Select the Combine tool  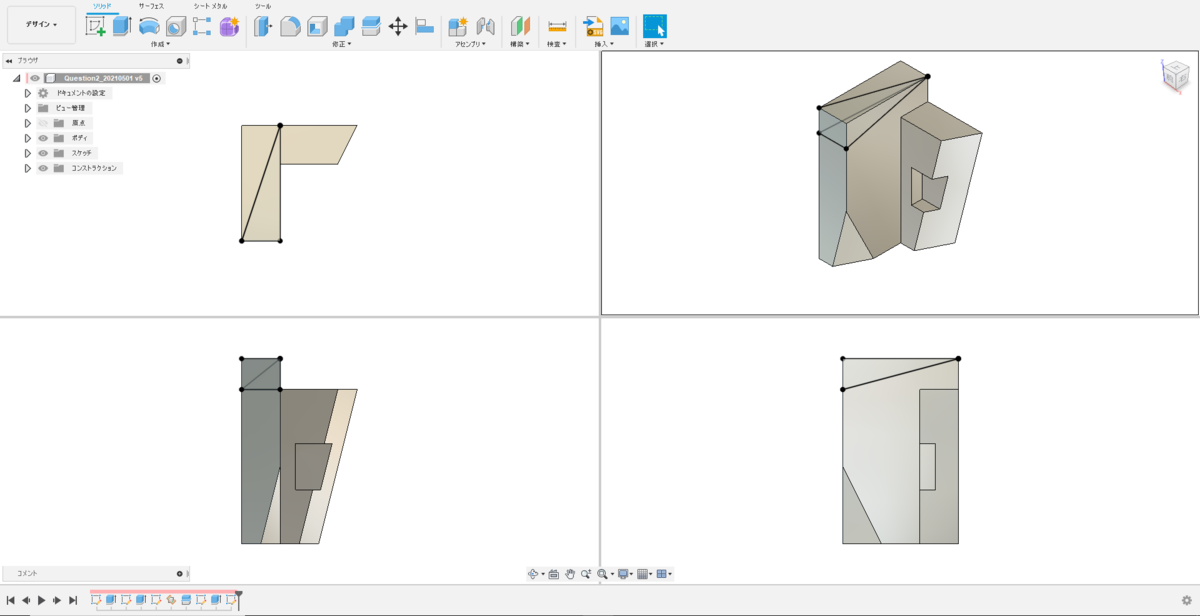[x=344, y=27]
